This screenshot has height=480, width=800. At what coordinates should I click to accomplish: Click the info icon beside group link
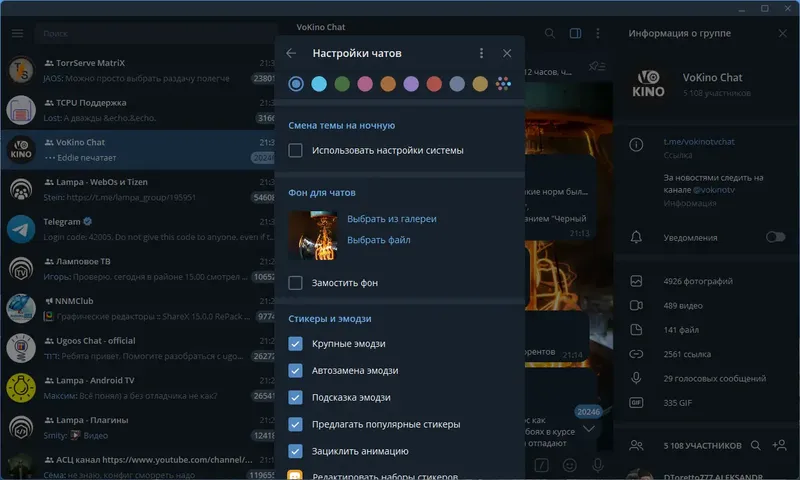pyautogui.click(x=636, y=145)
